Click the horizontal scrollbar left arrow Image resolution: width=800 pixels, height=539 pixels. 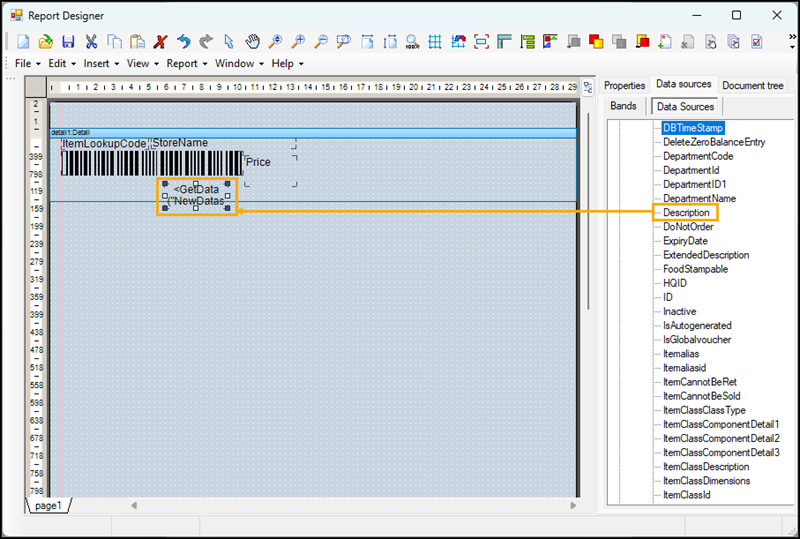tap(134, 505)
